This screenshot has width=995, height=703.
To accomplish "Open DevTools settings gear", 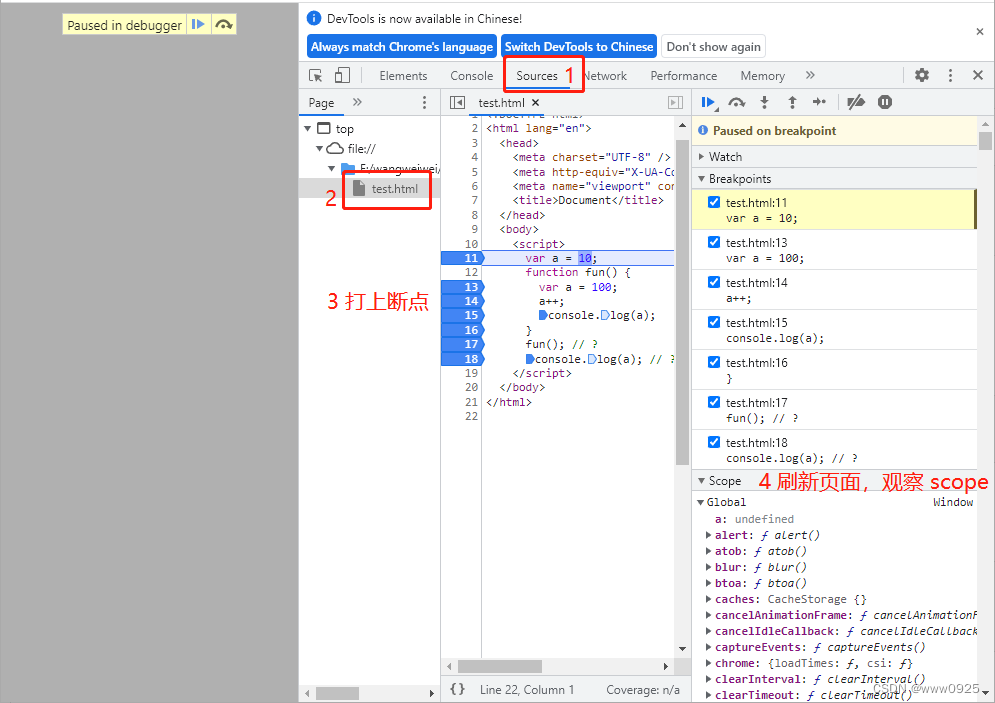I will coord(922,76).
